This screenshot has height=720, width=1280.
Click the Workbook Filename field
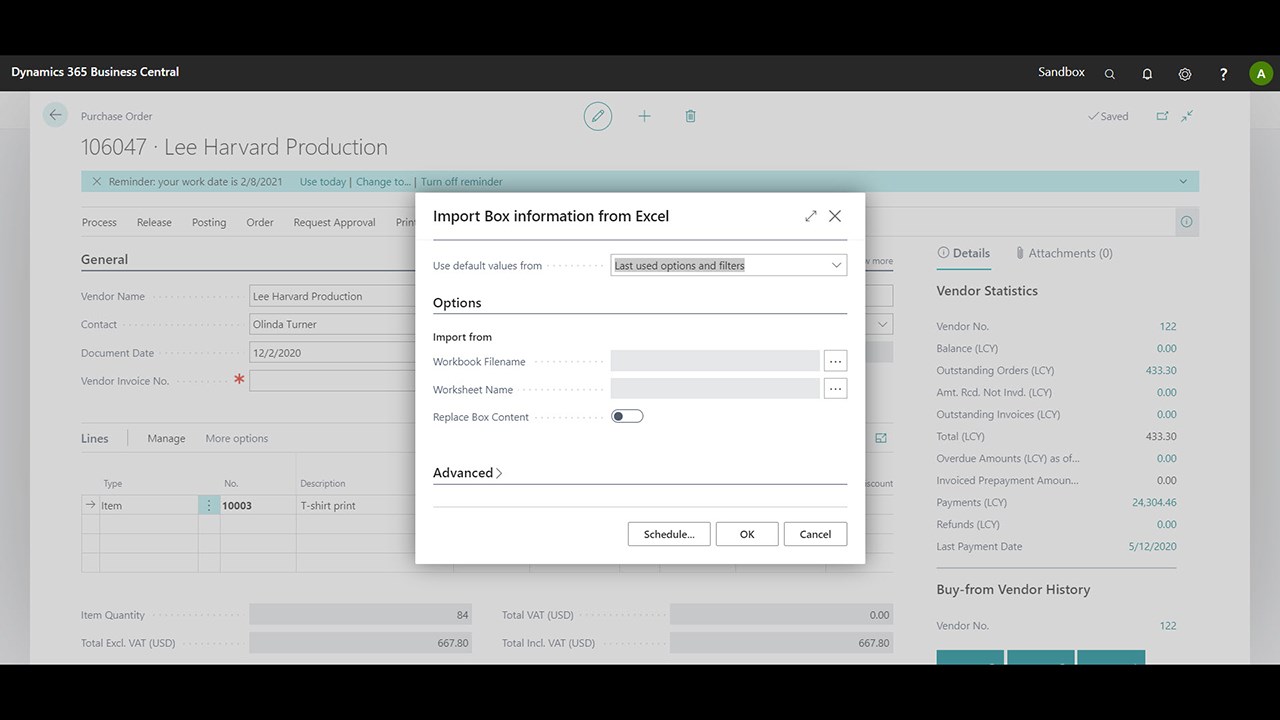(715, 361)
